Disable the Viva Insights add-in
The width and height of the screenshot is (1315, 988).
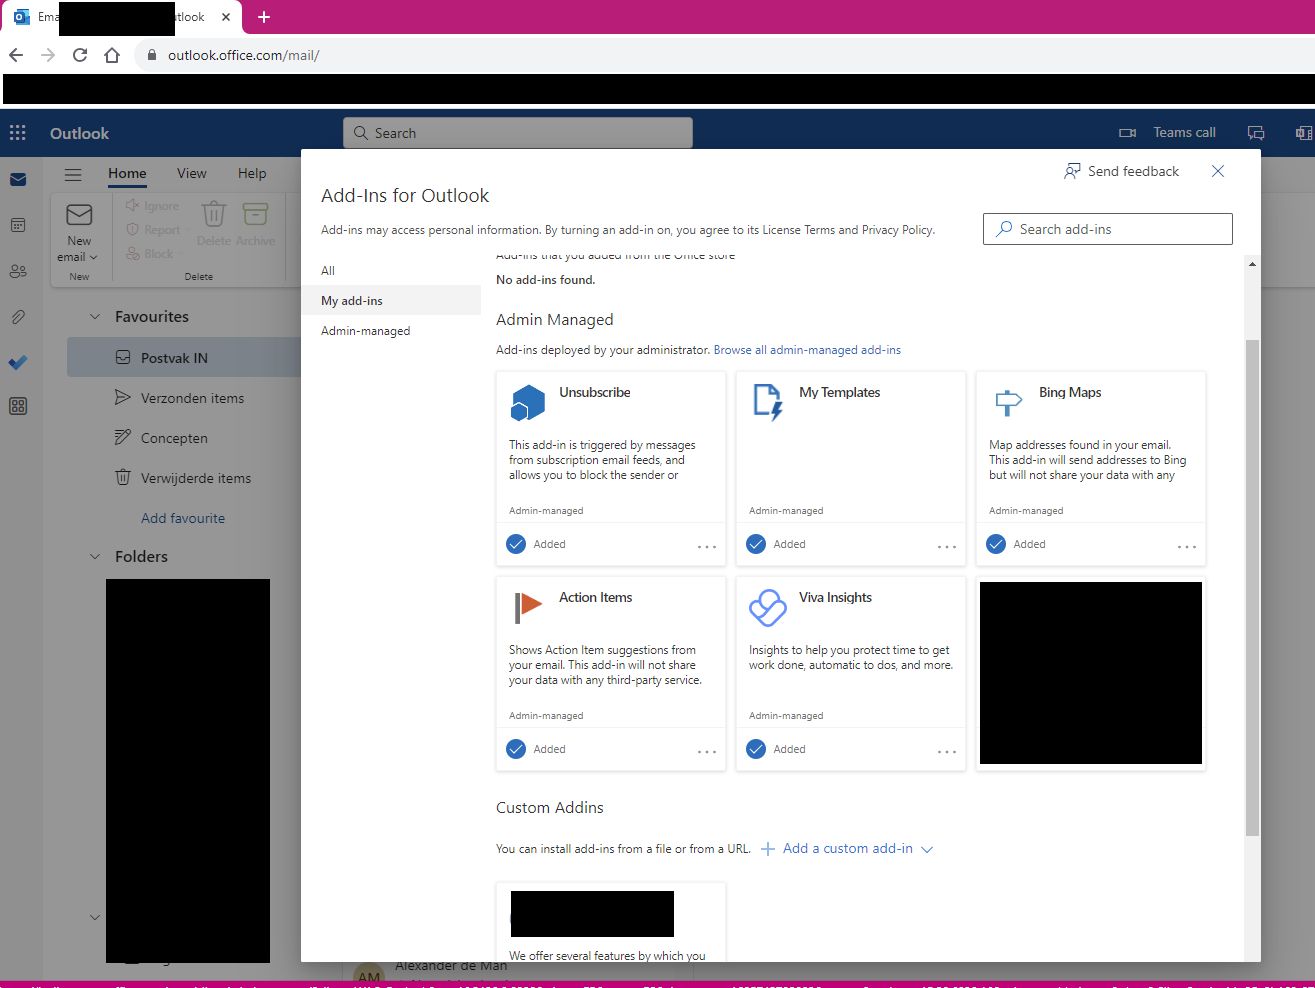(756, 748)
